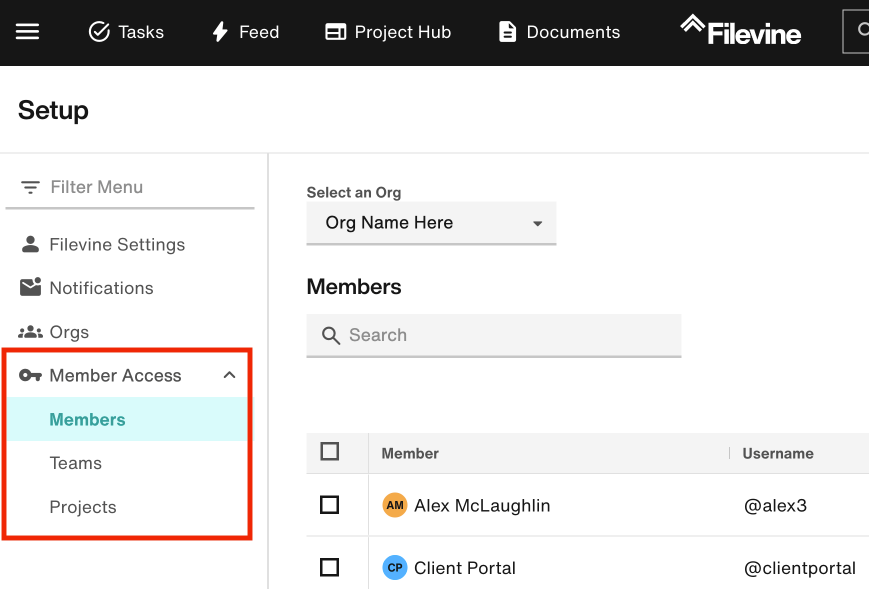This screenshot has height=589, width=869.
Task: Click the Documents file icon
Action: click(x=507, y=32)
